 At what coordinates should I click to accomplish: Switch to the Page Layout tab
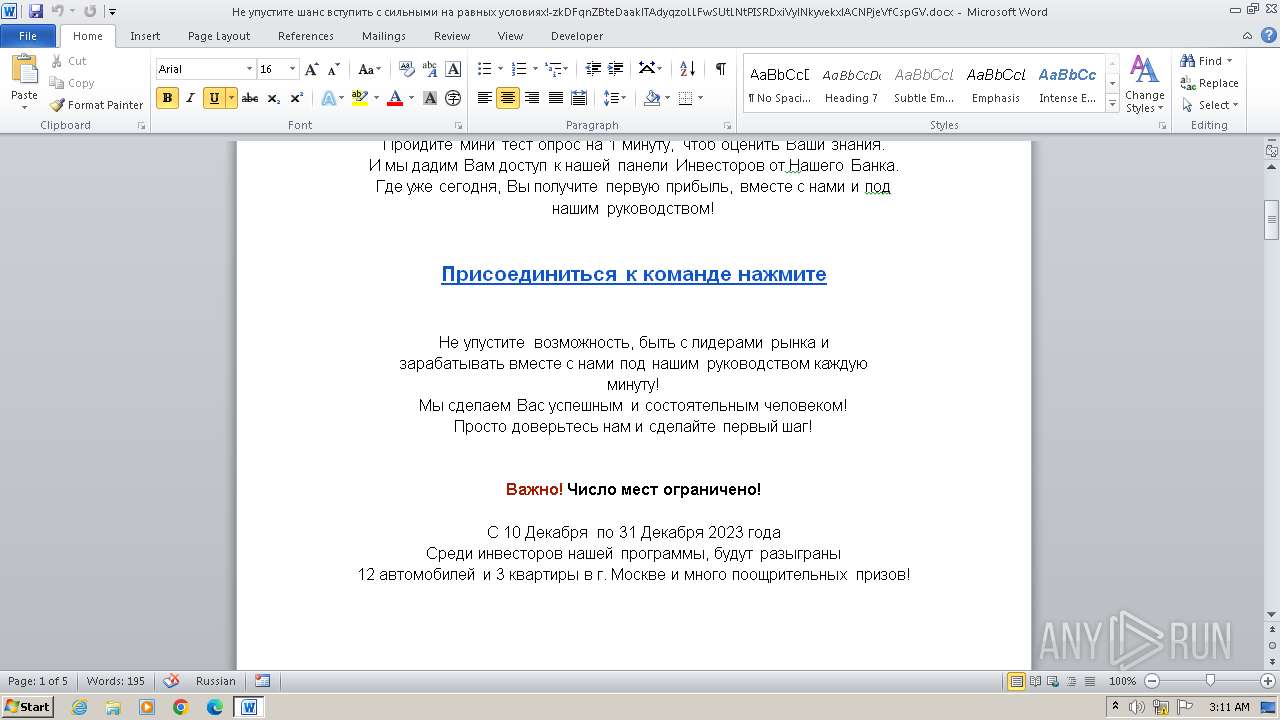click(219, 36)
